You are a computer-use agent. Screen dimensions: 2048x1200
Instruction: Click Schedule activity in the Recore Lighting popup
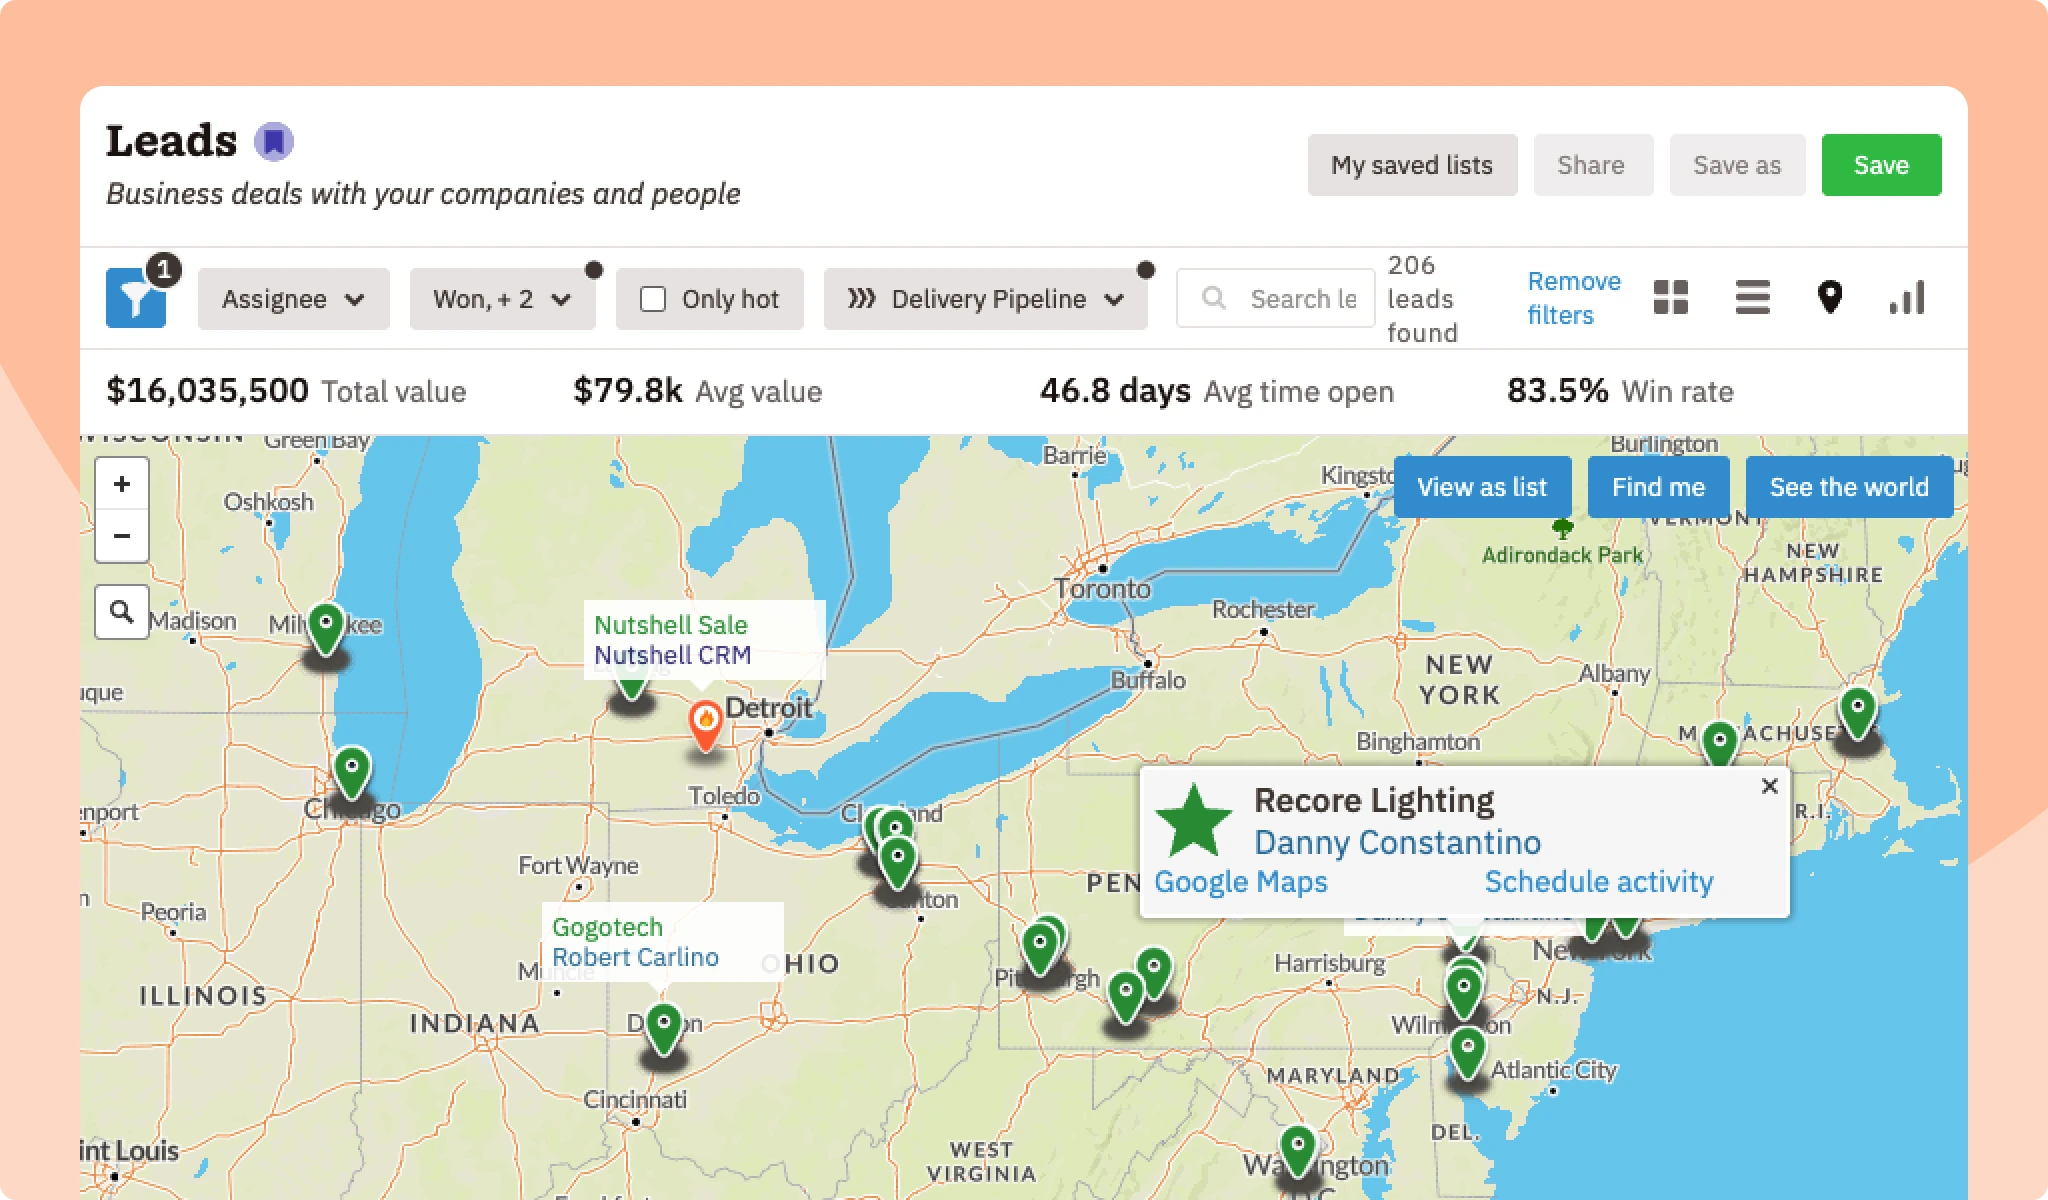point(1598,882)
